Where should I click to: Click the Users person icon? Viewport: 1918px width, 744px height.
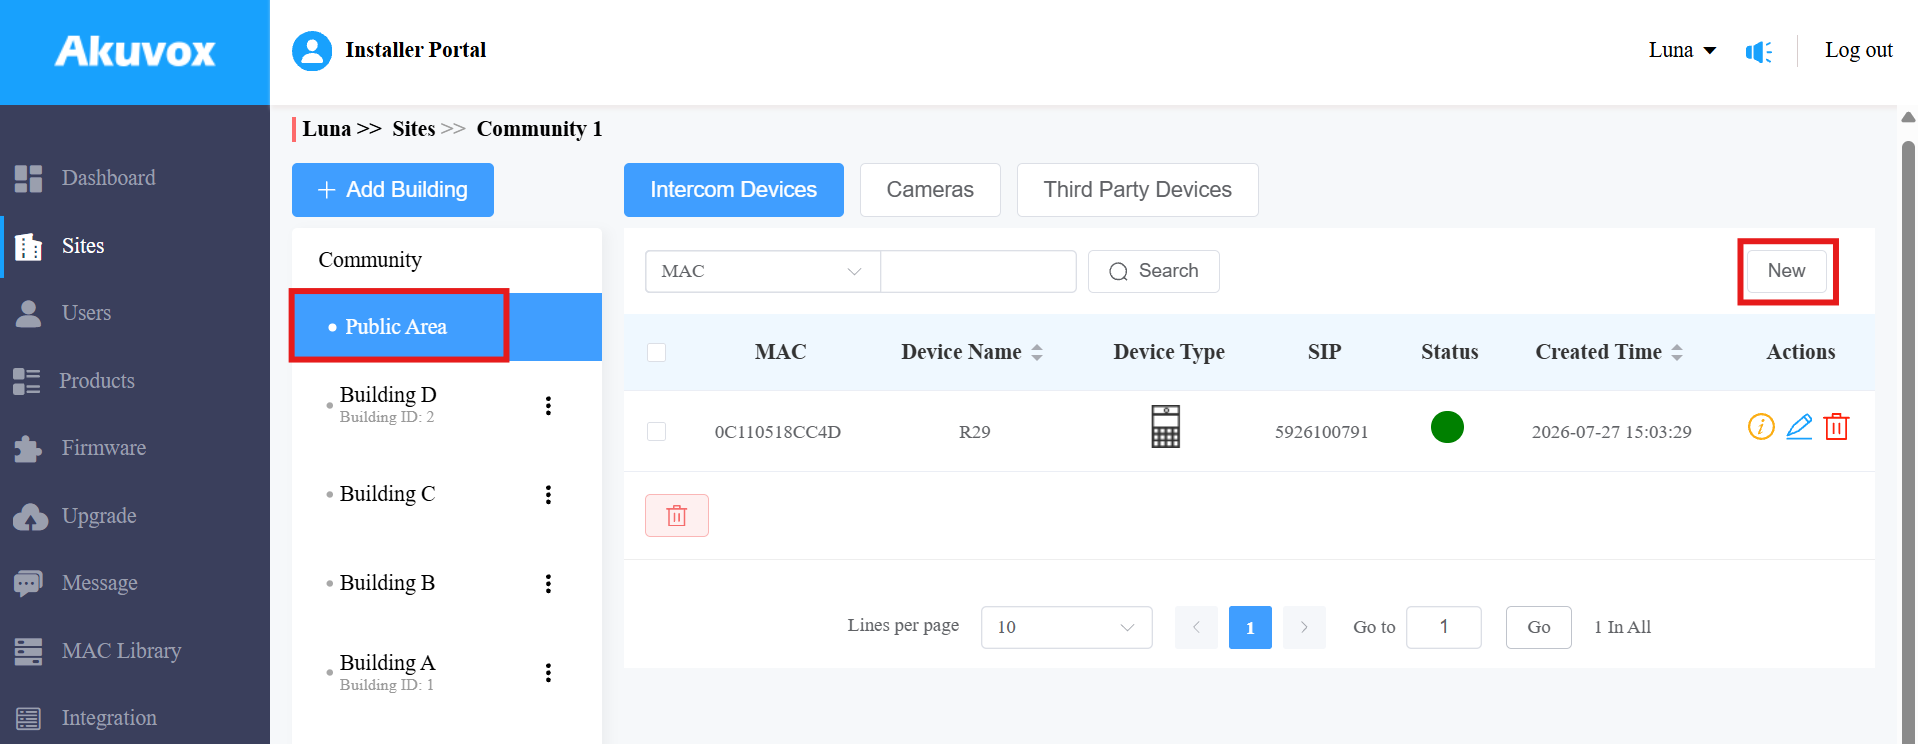click(x=28, y=314)
